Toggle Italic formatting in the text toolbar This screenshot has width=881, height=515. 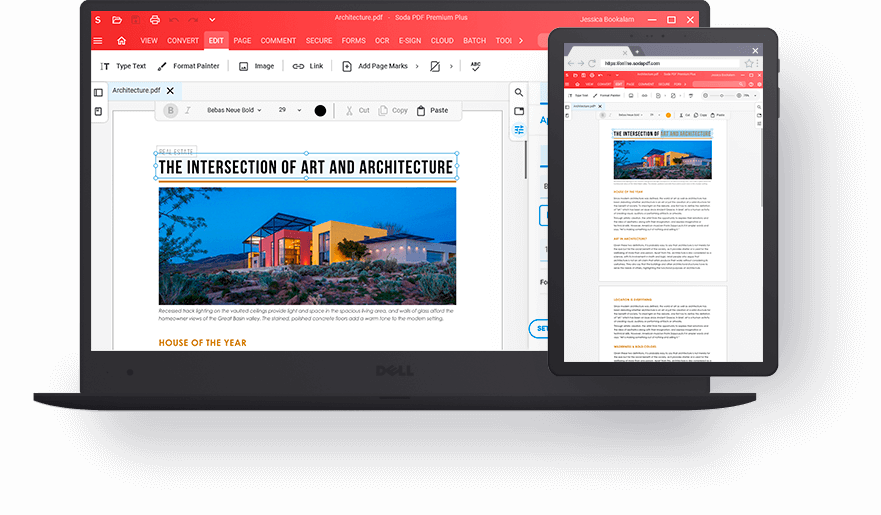pos(187,110)
